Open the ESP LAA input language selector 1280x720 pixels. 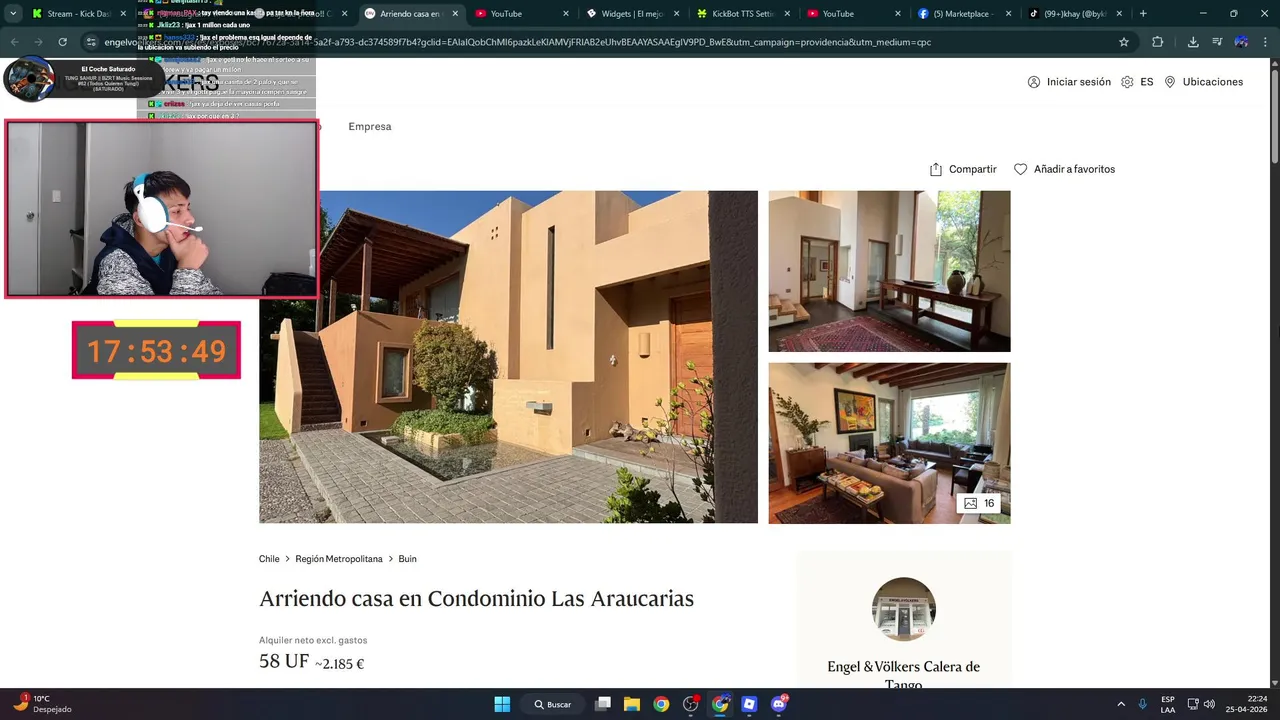point(1168,704)
